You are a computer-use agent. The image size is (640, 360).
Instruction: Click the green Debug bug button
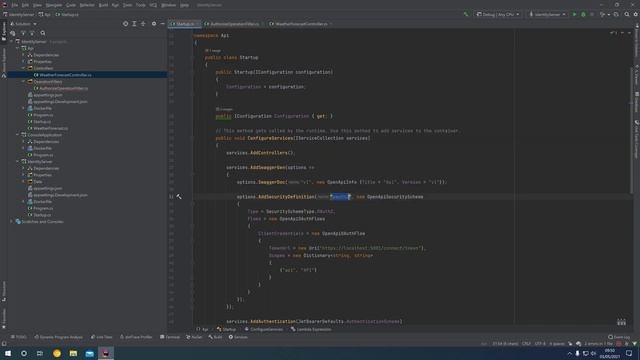point(583,14)
